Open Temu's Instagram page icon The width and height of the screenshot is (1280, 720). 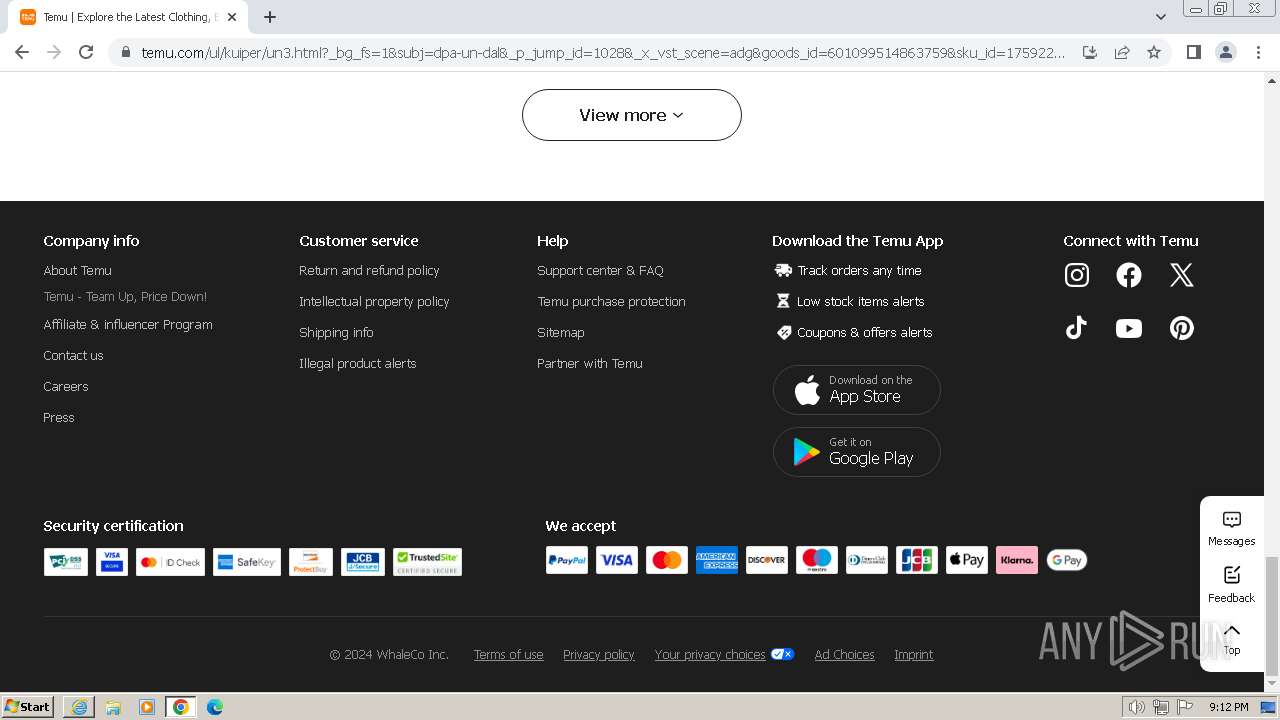click(1077, 275)
